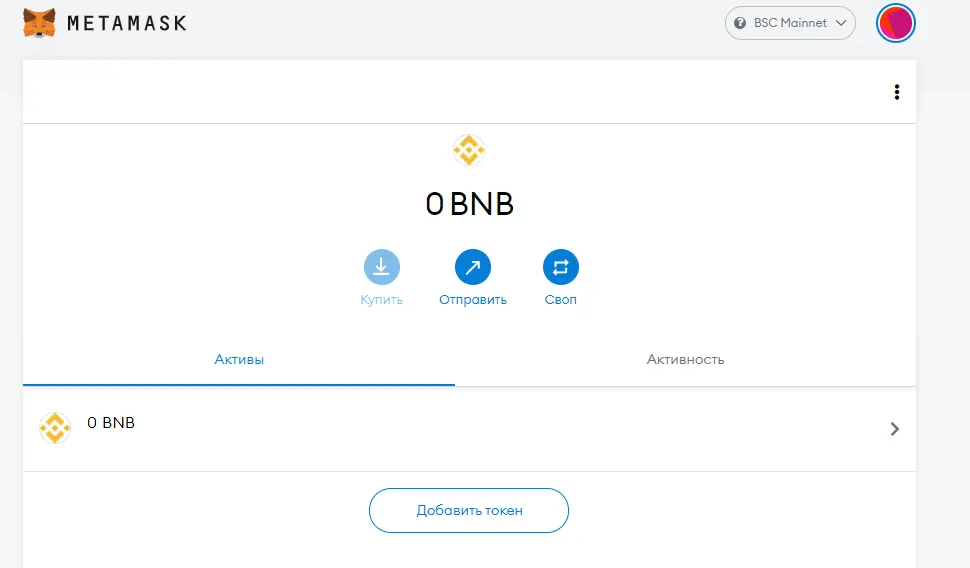Click the Купить download icon
Image resolution: width=970 pixels, height=568 pixels.
point(381,267)
